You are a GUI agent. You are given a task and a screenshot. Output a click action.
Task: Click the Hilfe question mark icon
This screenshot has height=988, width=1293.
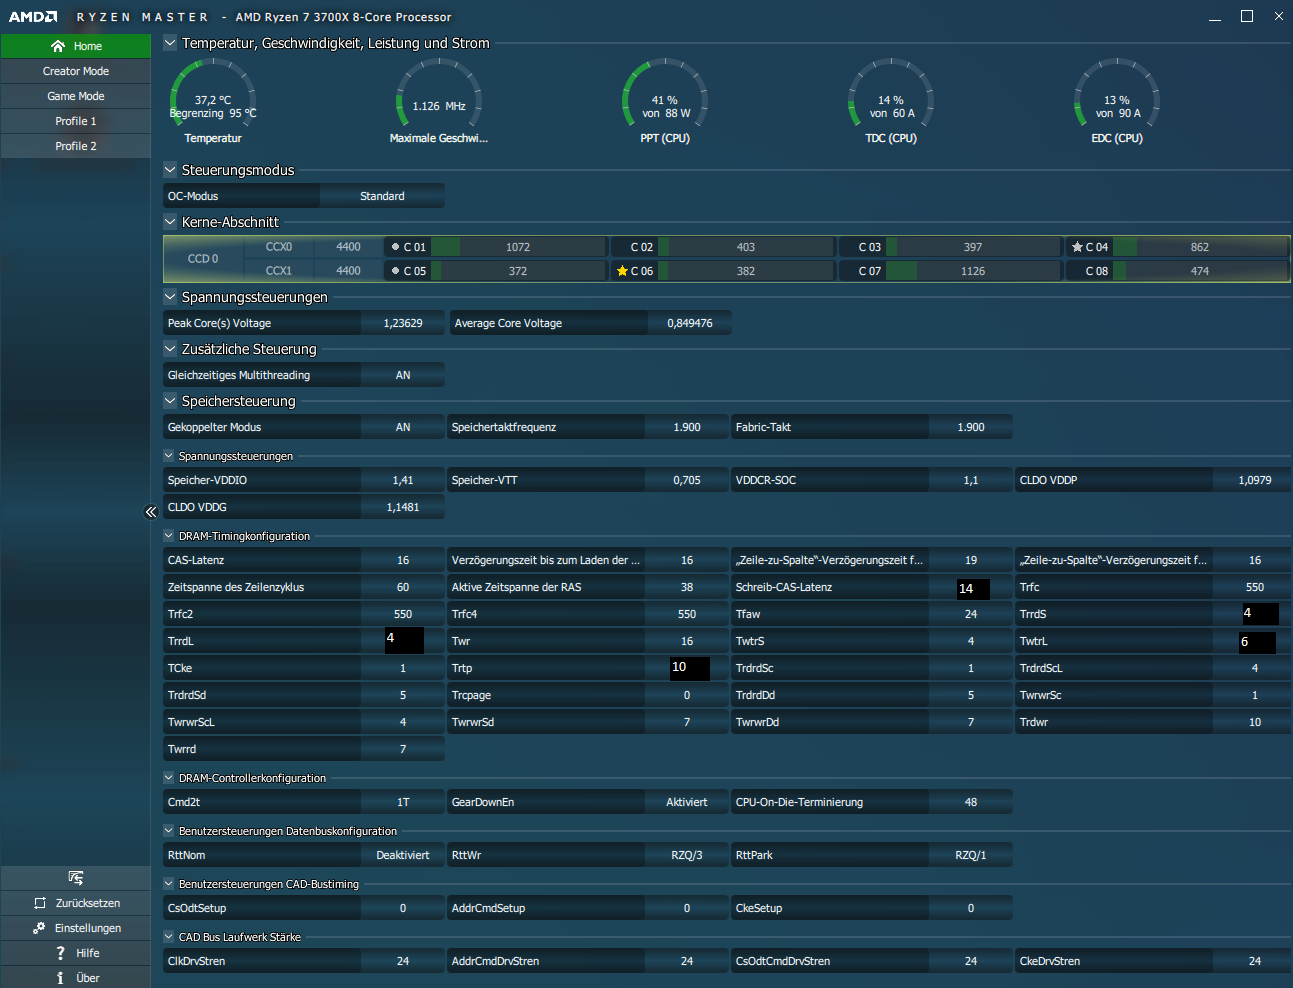click(x=60, y=953)
